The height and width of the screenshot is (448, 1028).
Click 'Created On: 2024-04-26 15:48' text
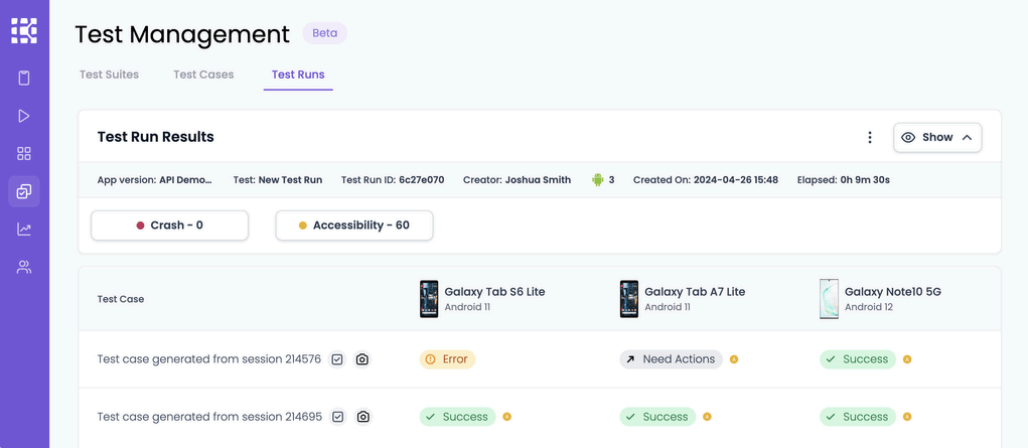[x=705, y=180]
